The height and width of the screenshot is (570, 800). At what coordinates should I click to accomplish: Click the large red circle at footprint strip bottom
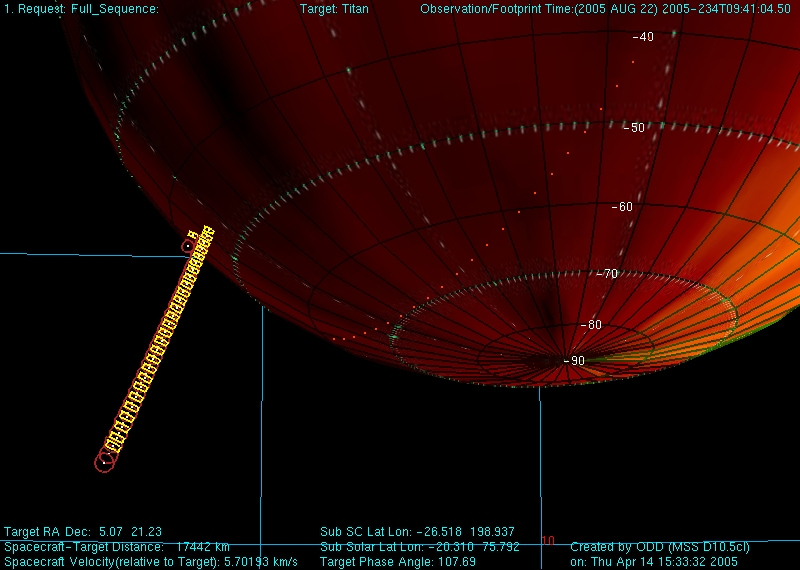105,462
